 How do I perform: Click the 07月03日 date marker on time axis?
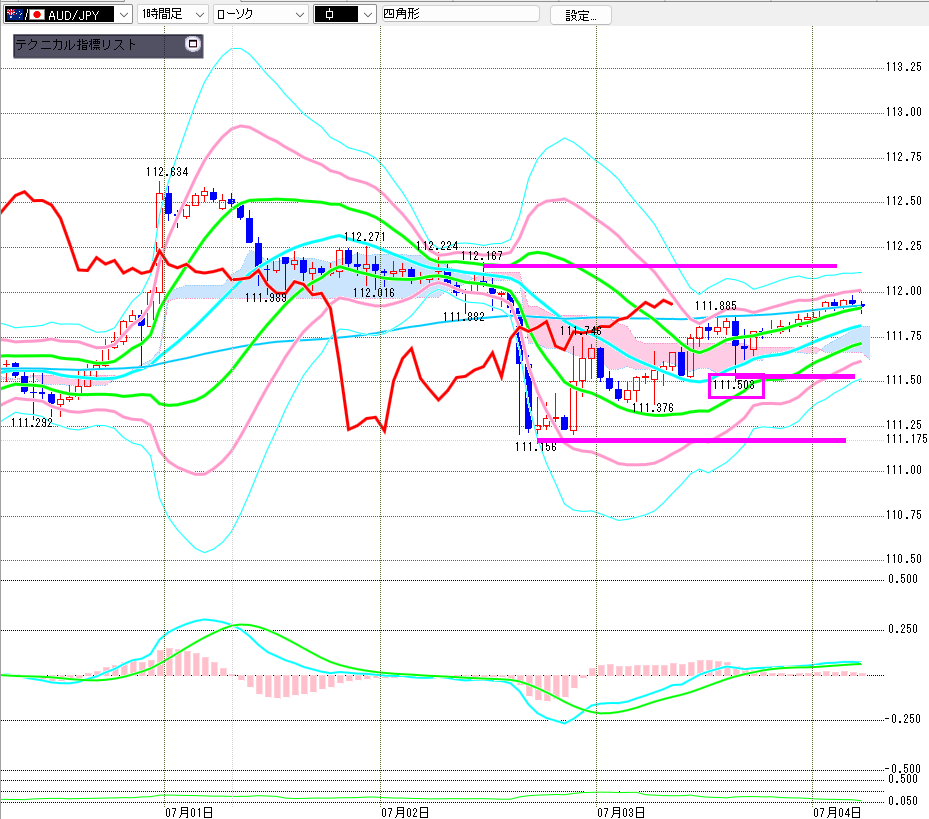621,812
